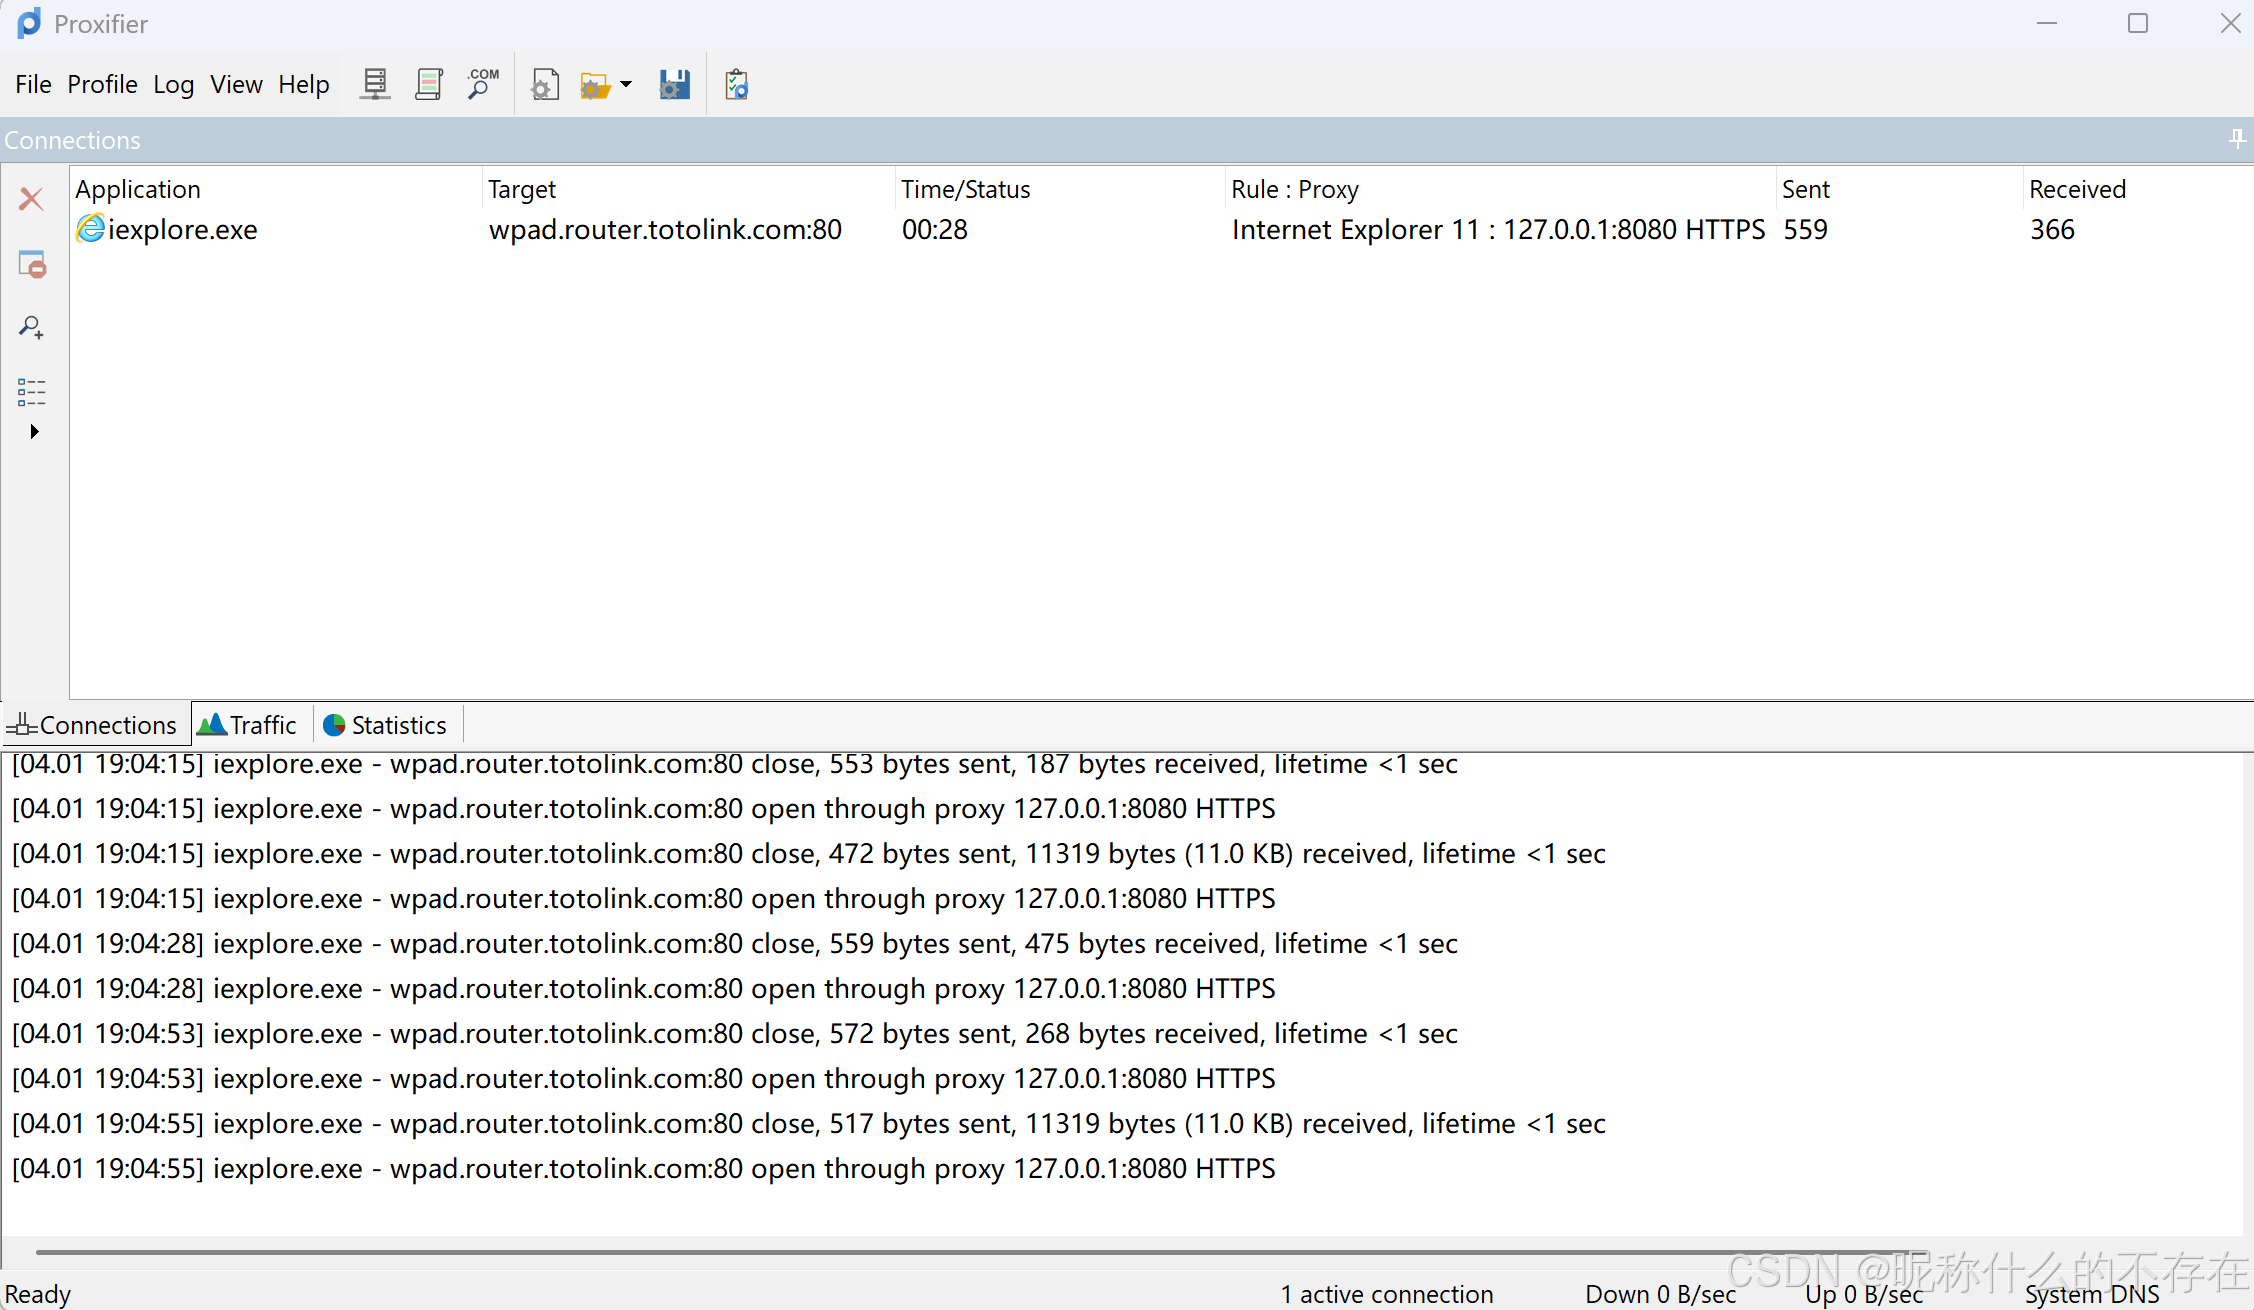Open Name Resolution (.COM) settings icon
Image resolution: width=2254 pixels, height=1310 pixels.
coord(483,84)
